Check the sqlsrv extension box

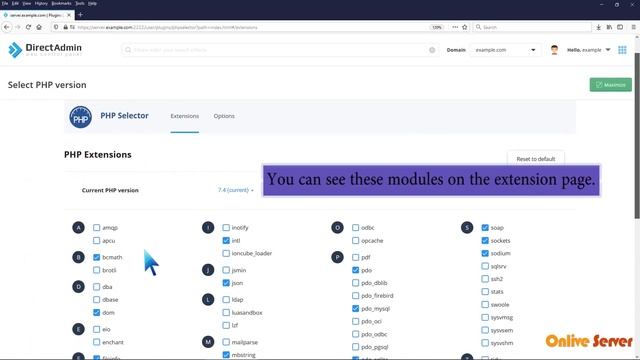[x=485, y=266]
